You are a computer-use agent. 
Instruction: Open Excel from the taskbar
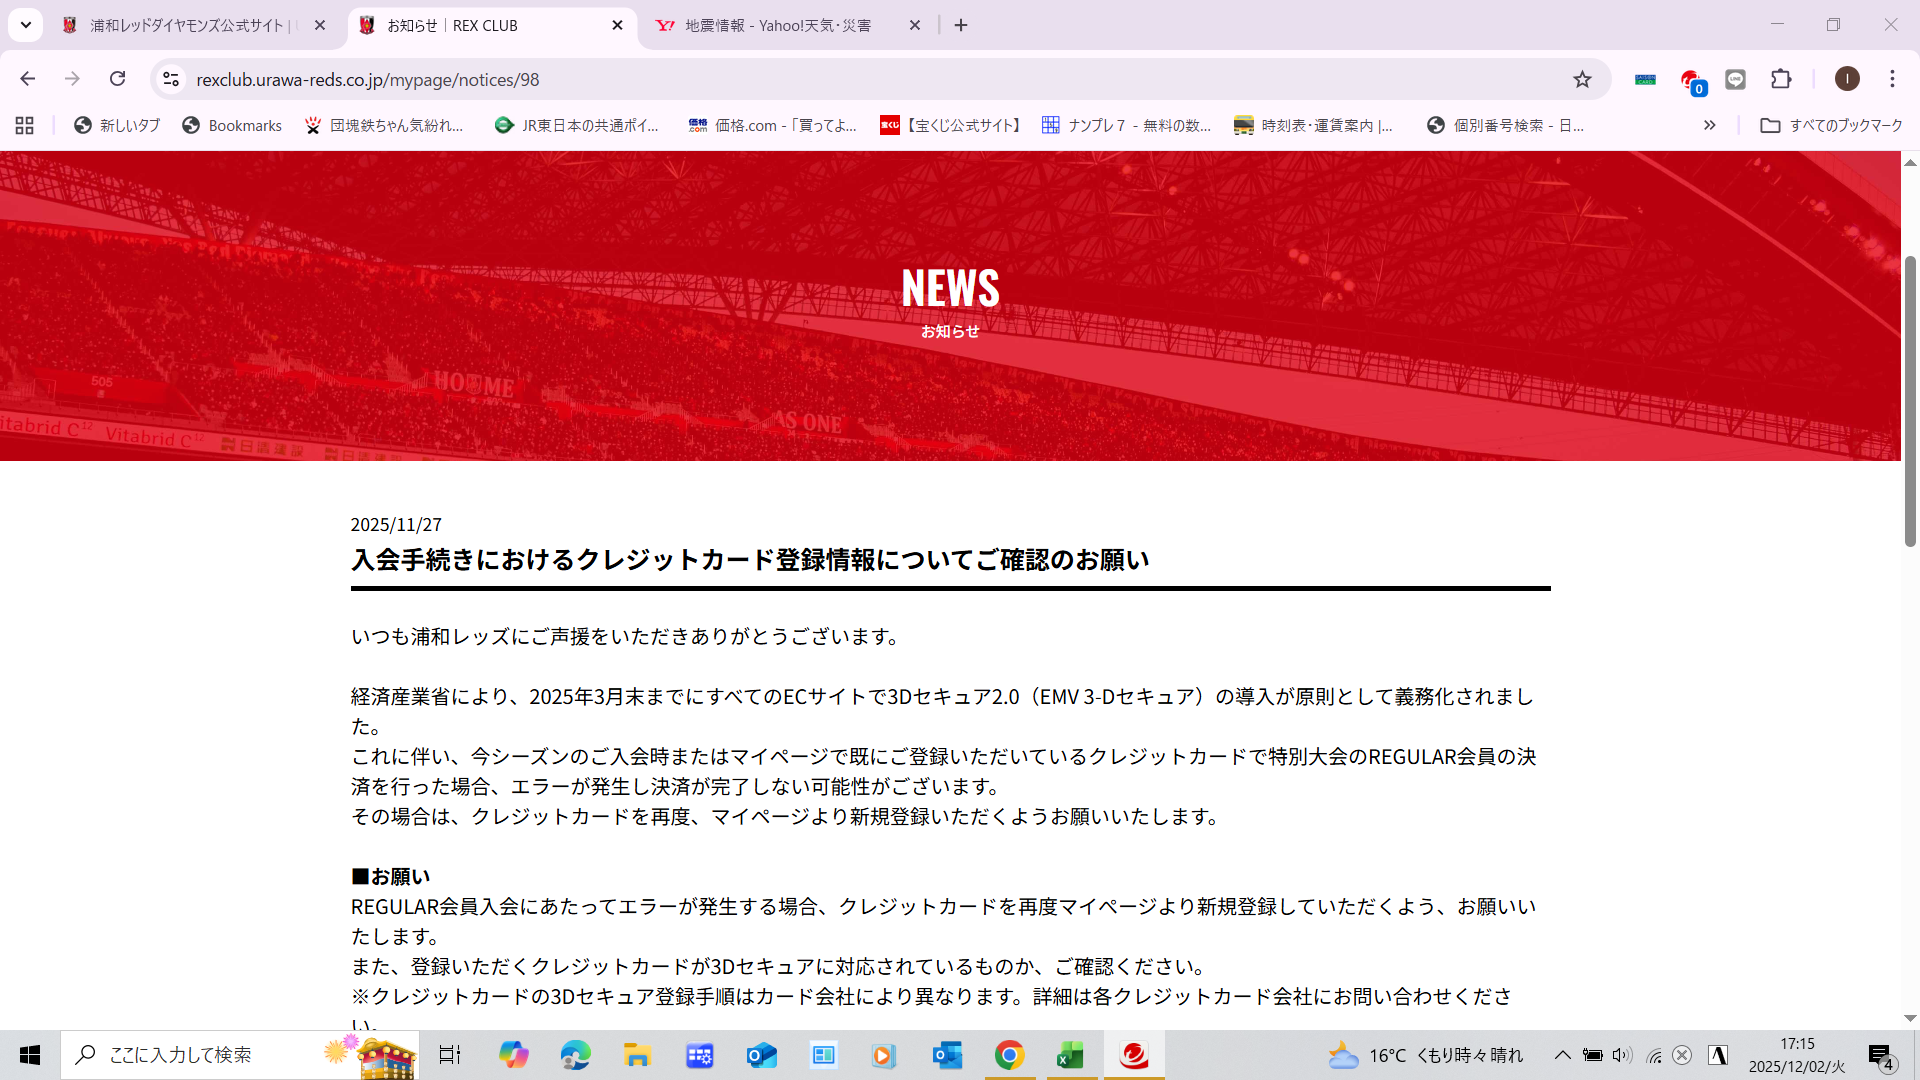[x=1070, y=1055]
